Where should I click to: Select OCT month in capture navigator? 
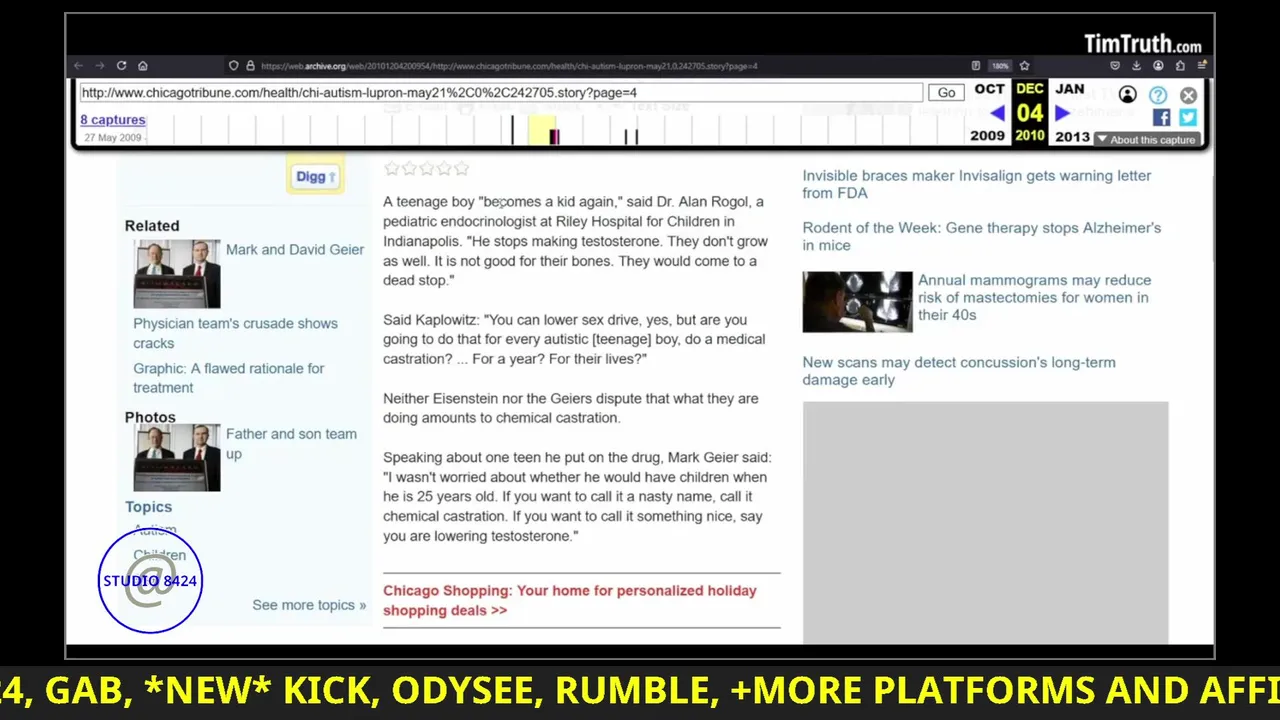[x=989, y=89]
